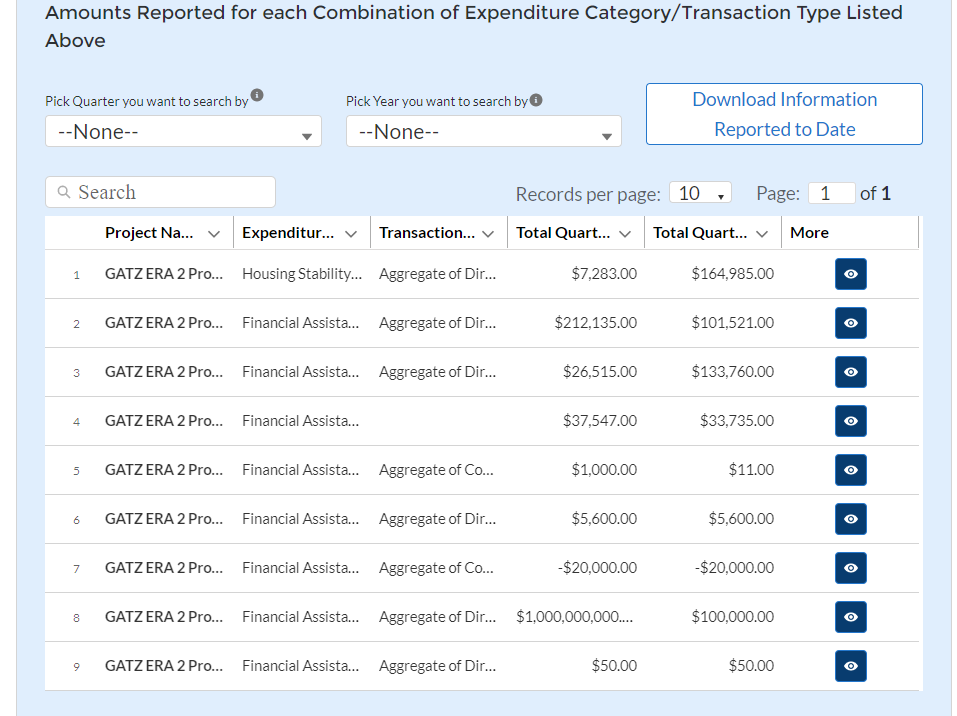
Task: Open the quarter selection dropdown
Action: [183, 132]
